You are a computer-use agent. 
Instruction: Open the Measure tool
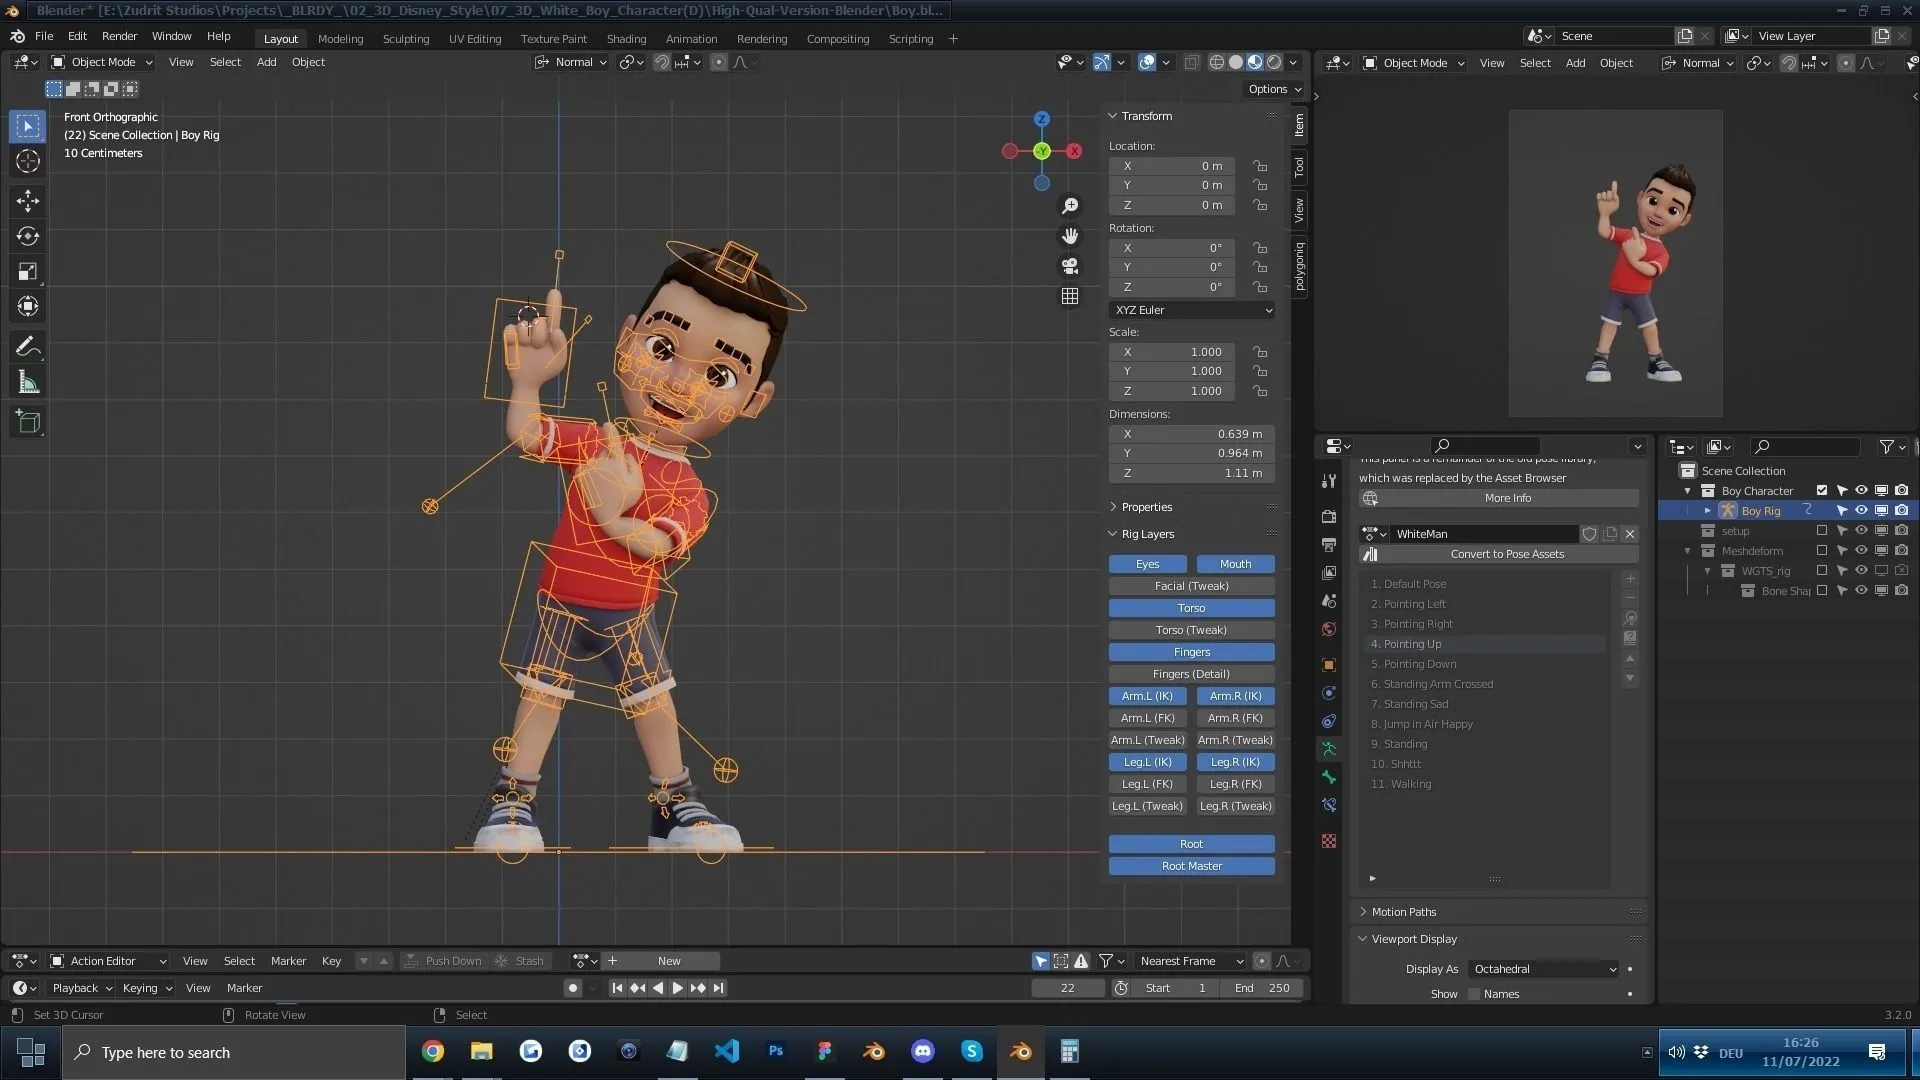click(27, 381)
